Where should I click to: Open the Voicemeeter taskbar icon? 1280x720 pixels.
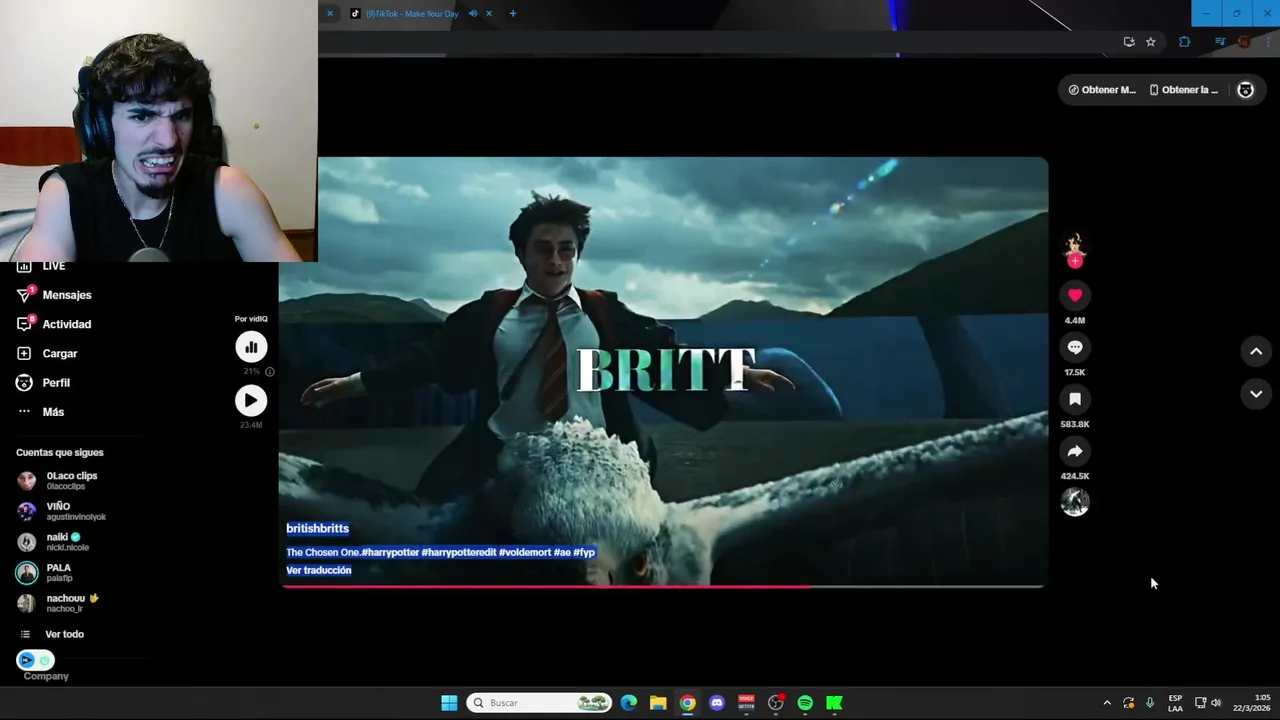coord(746,703)
